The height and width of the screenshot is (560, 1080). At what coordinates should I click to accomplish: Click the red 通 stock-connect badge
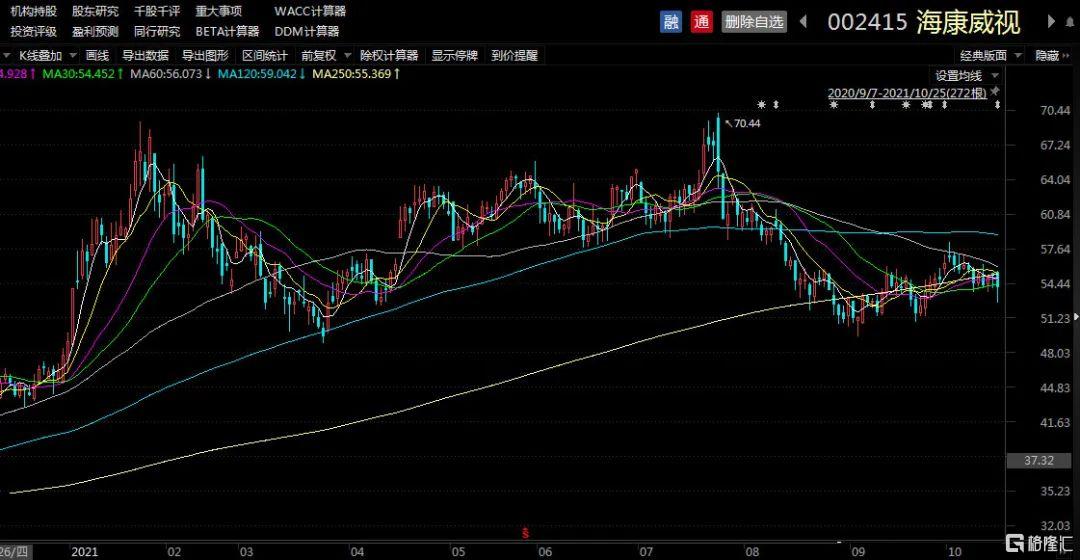[701, 22]
